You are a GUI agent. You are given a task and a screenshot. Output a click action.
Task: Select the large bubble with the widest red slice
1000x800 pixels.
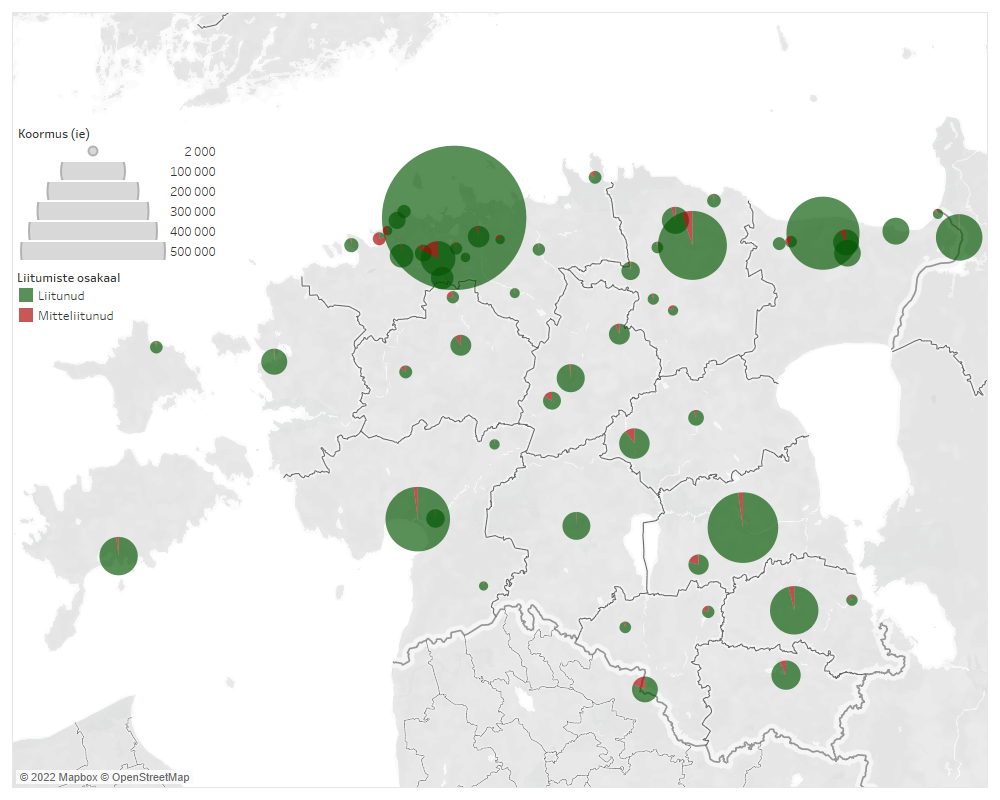pos(693,245)
